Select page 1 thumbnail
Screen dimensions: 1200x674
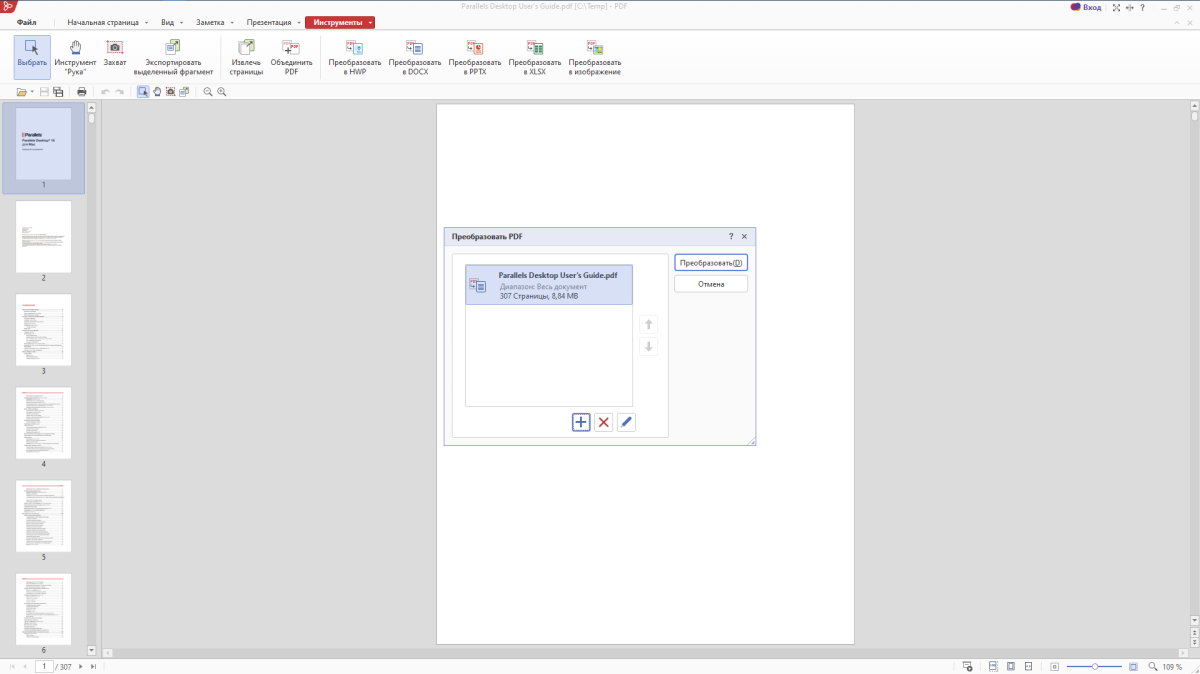tap(43, 144)
